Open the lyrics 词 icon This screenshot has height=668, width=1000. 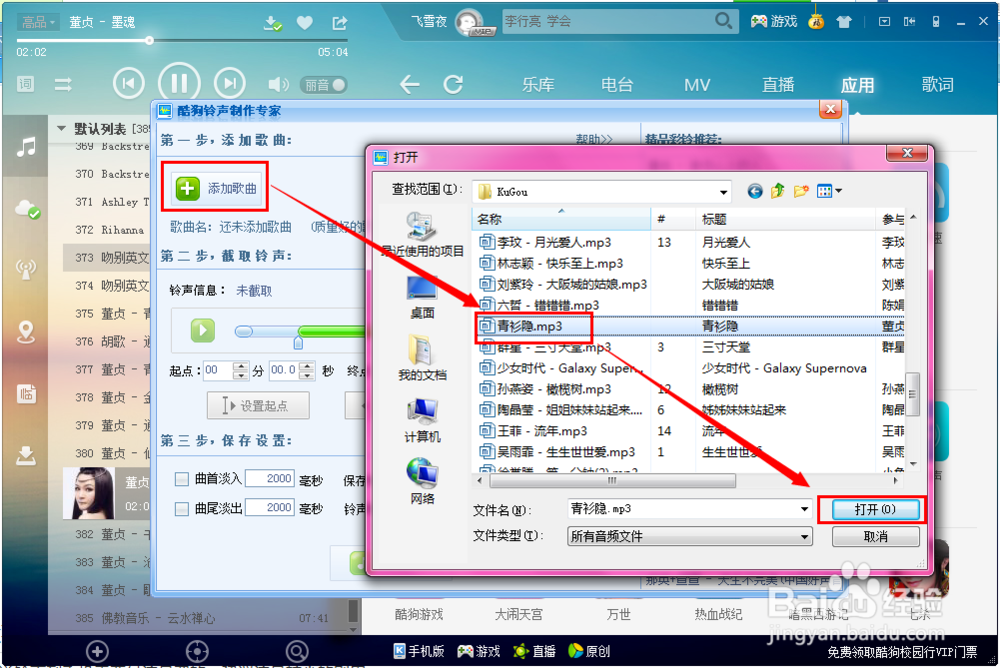[x=26, y=84]
